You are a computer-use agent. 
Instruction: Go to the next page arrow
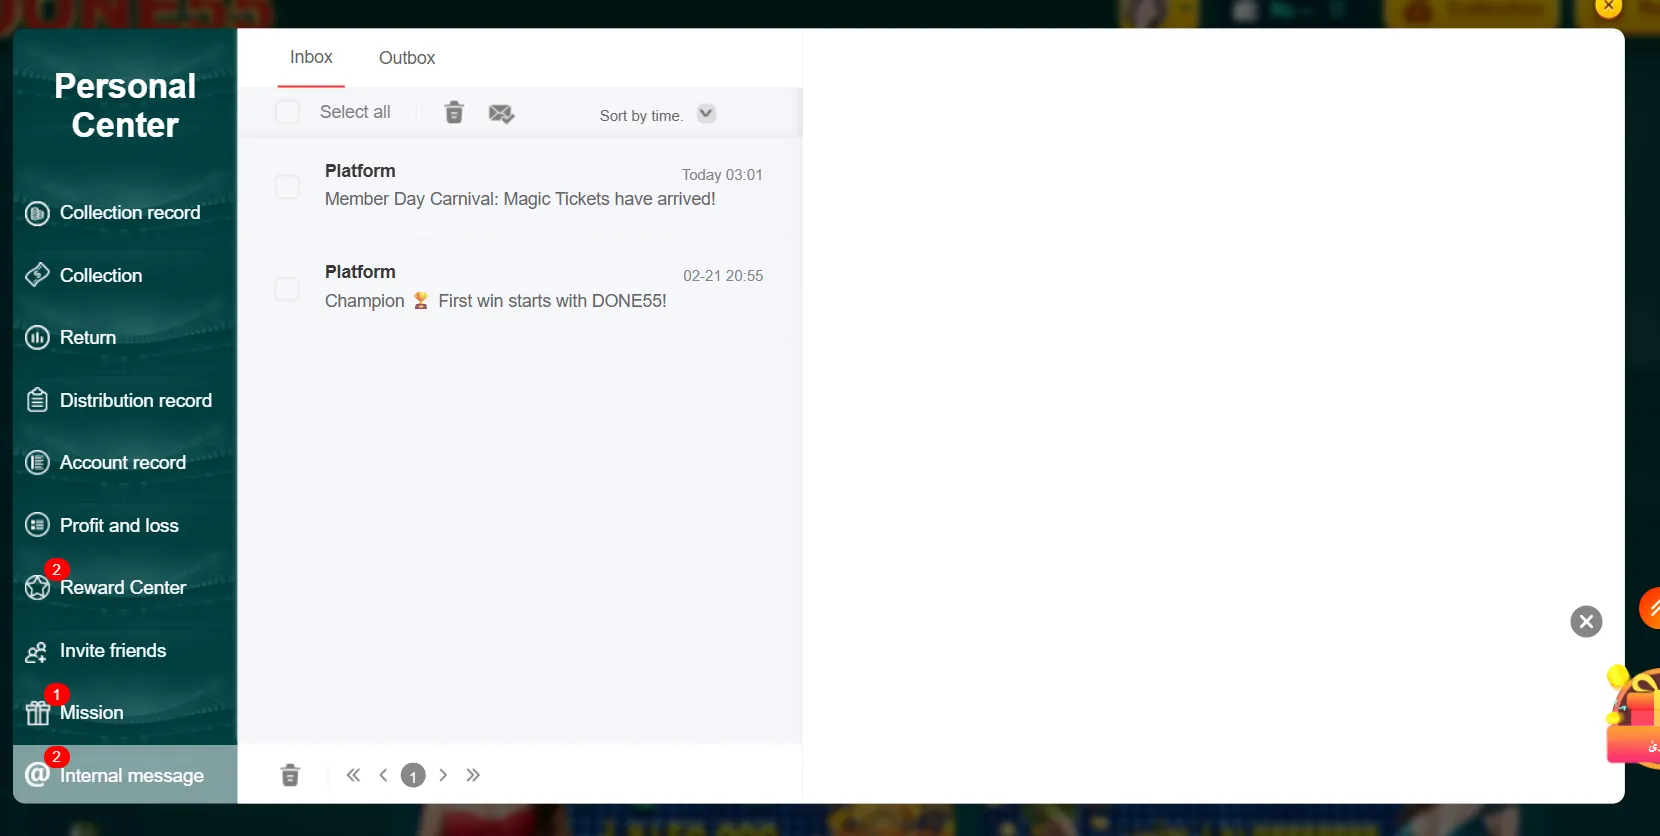pyautogui.click(x=443, y=775)
